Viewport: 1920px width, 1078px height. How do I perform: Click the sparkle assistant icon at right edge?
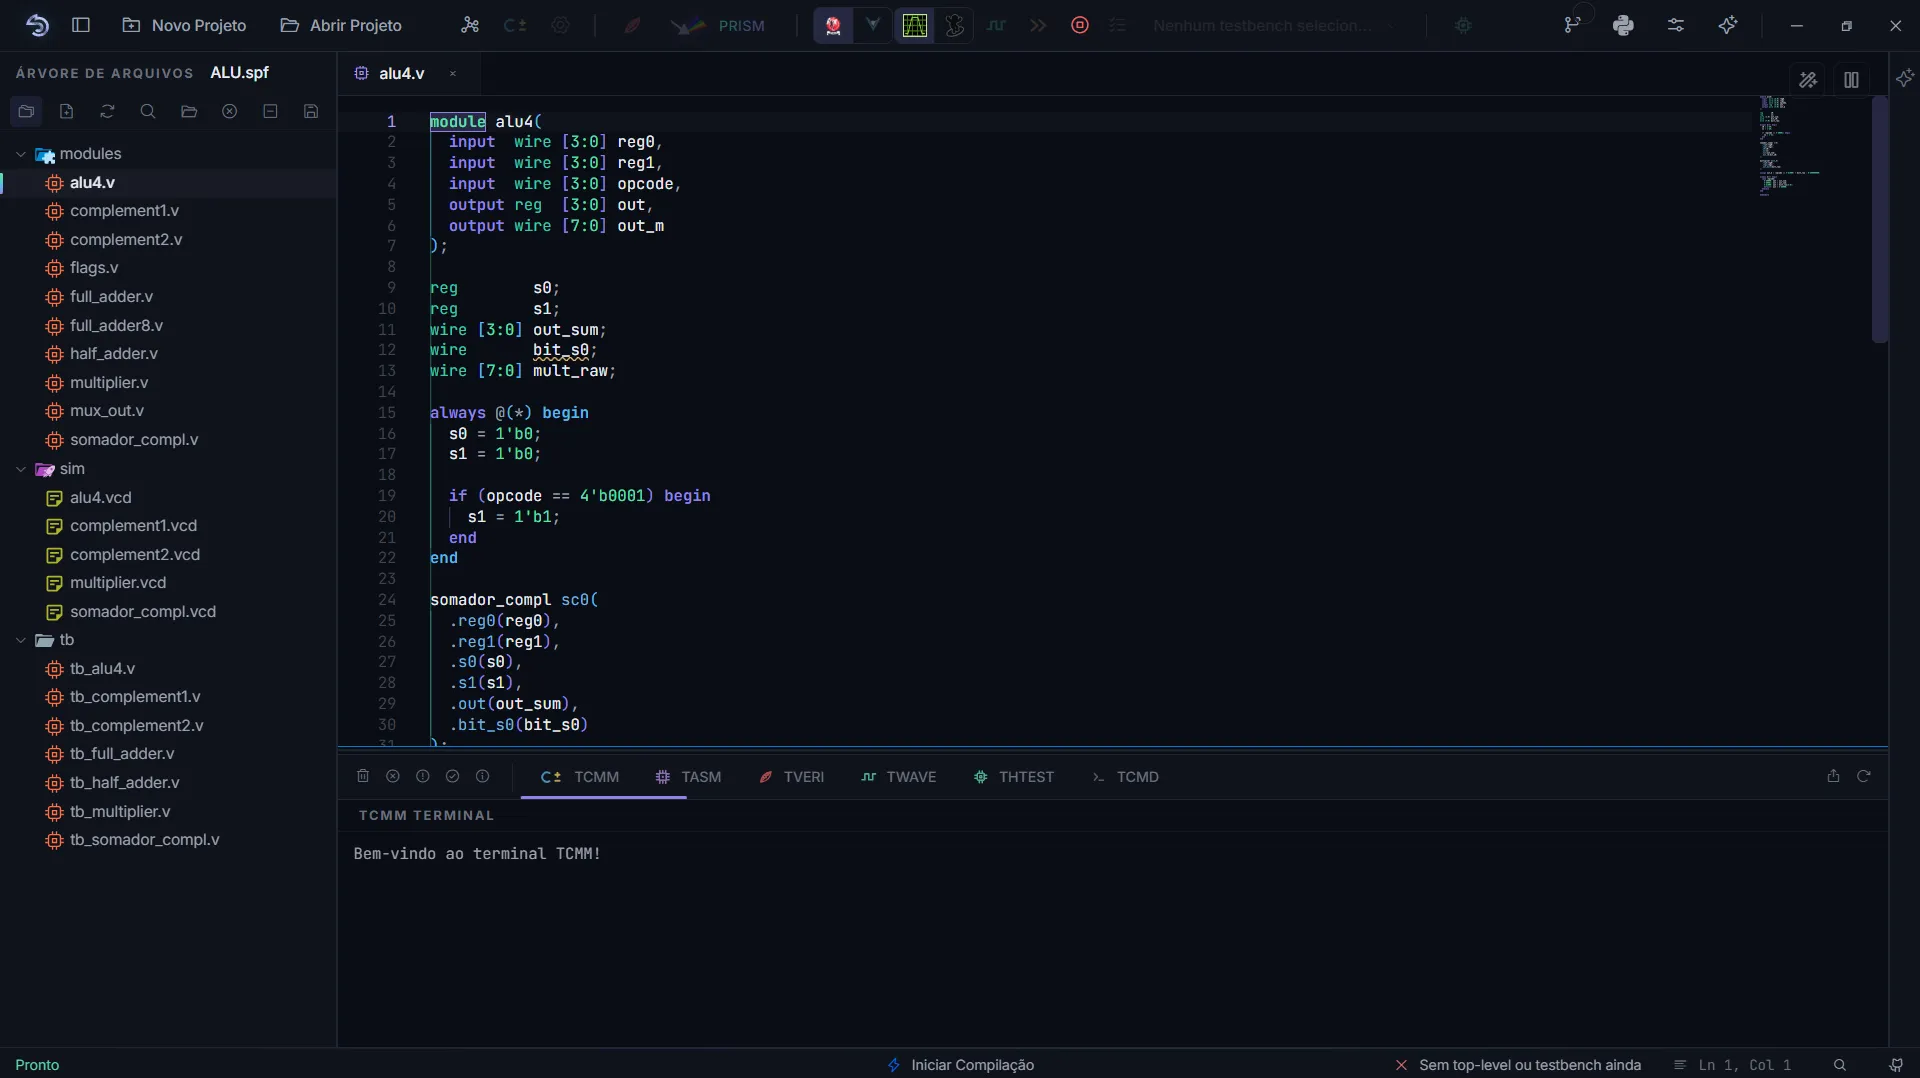1904,78
